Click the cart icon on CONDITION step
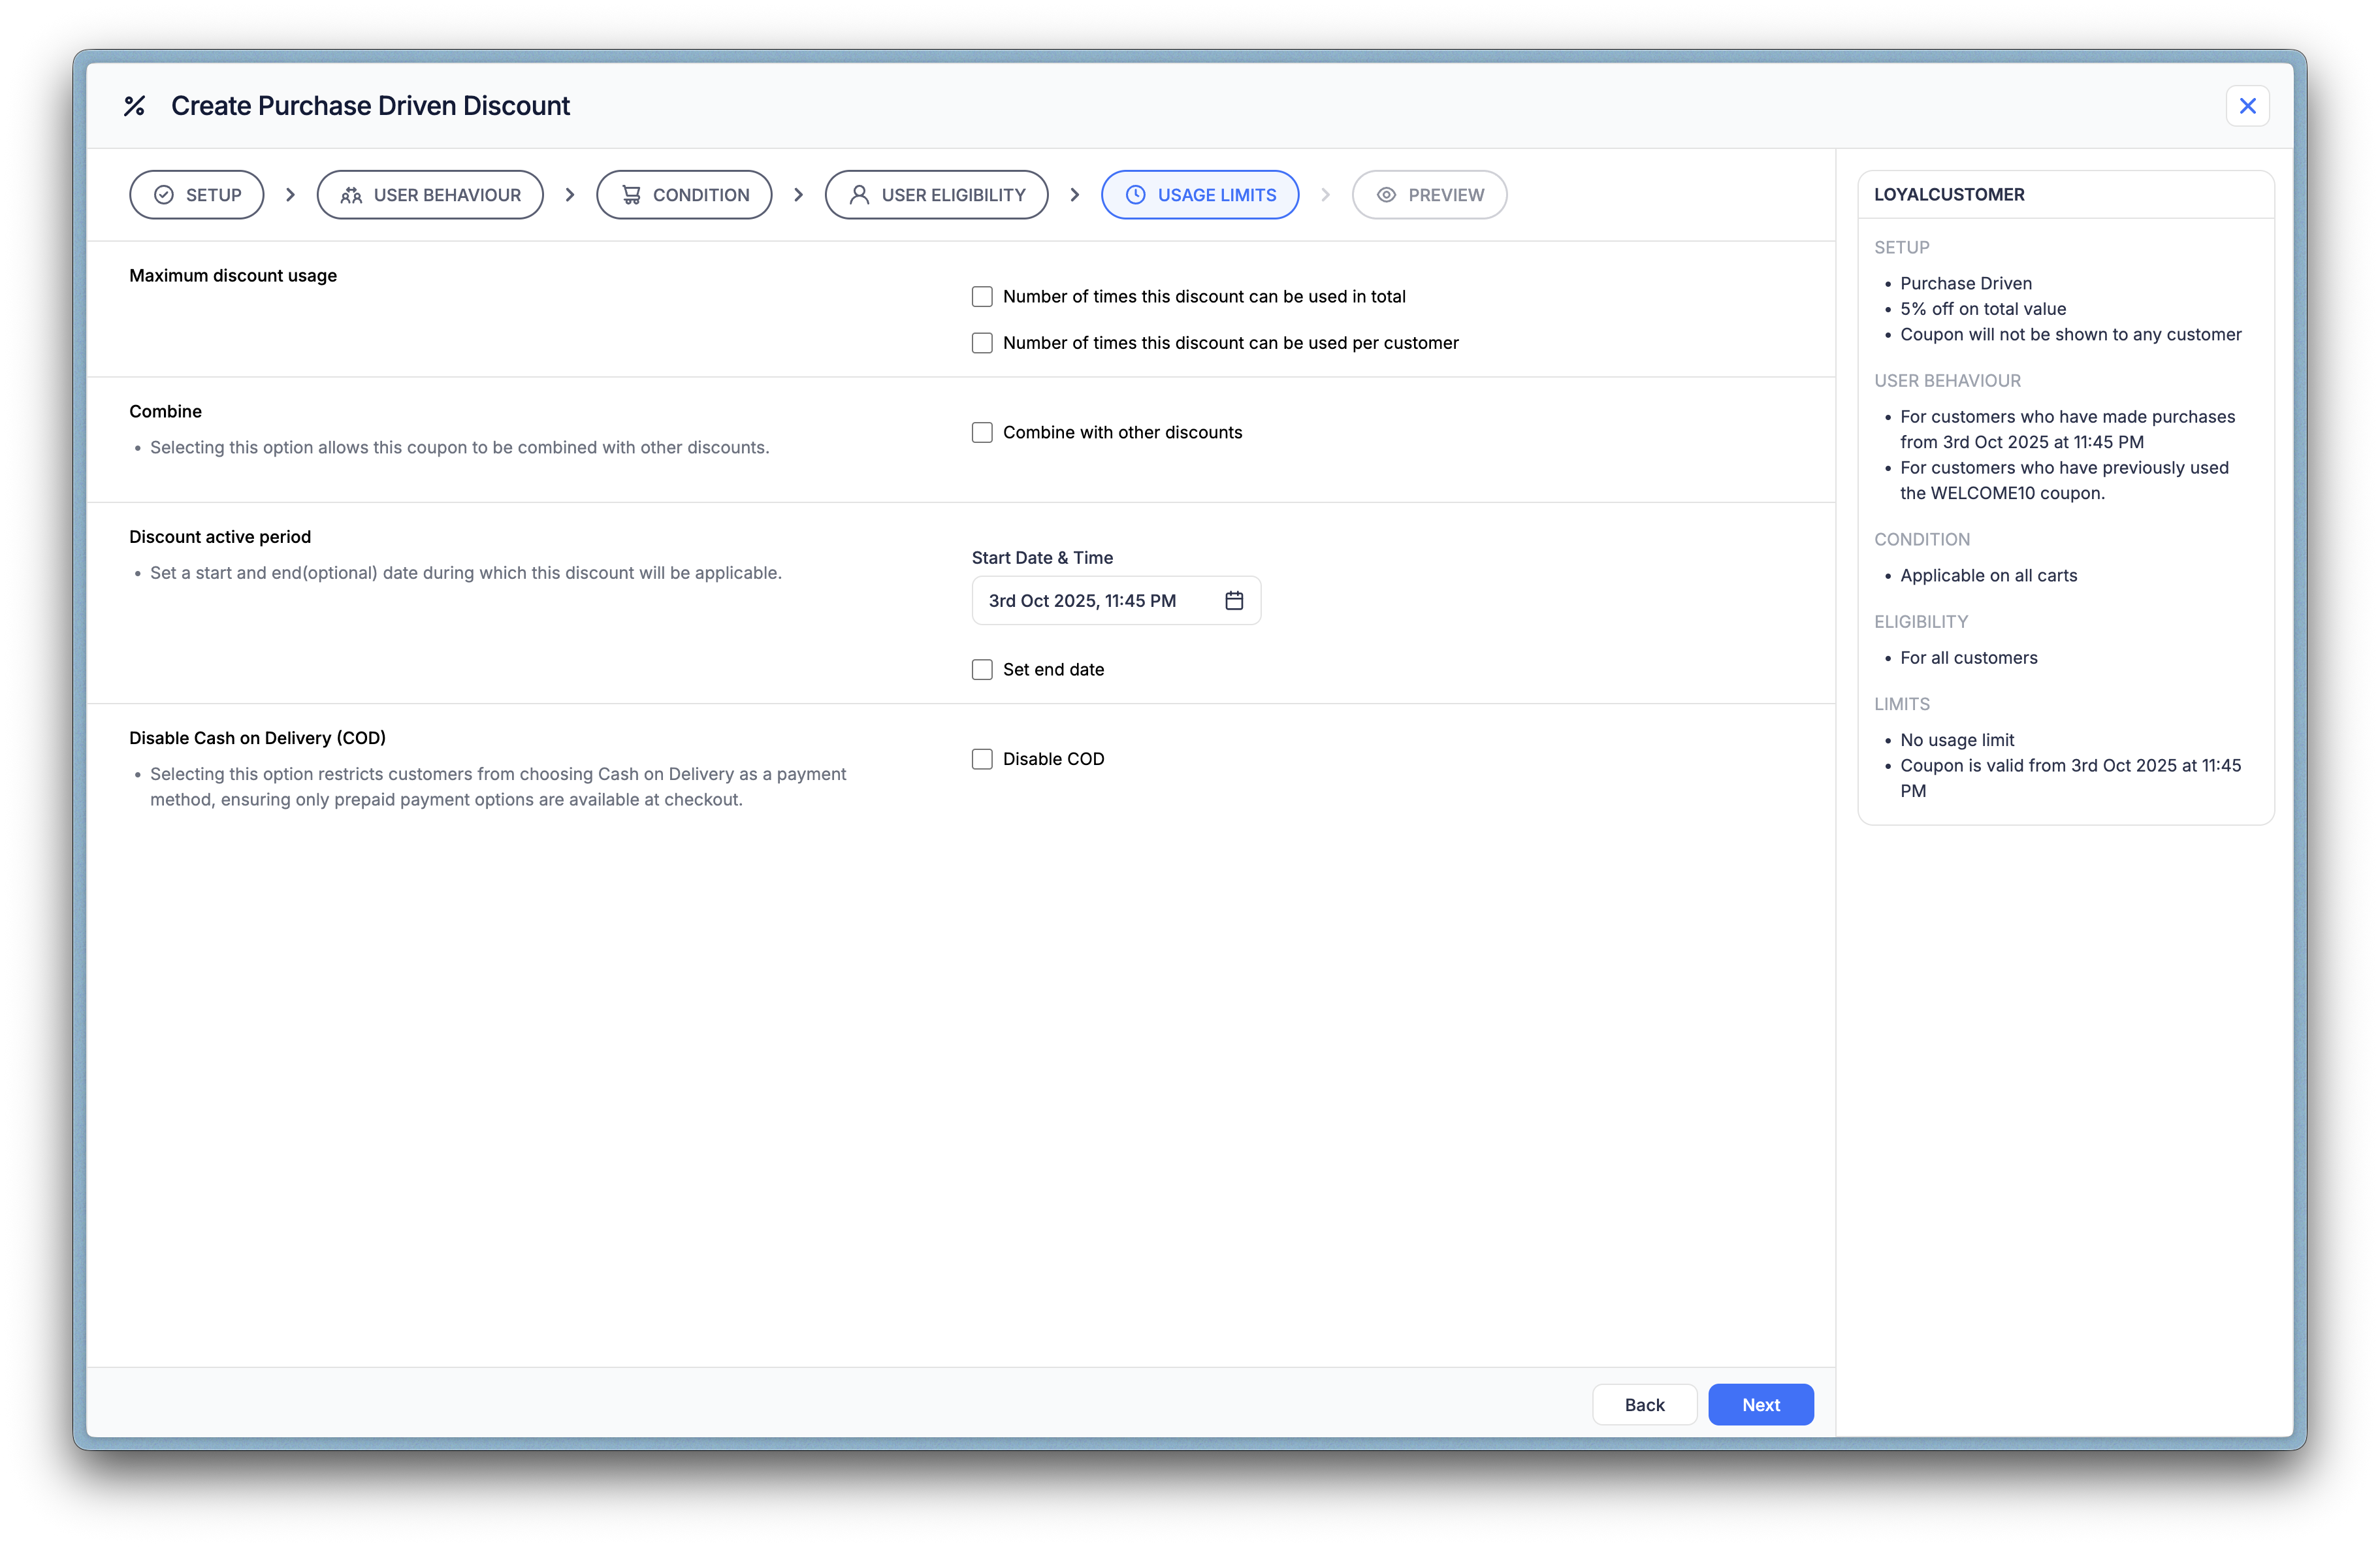Screen dimensions: 2380x1547 [631, 195]
